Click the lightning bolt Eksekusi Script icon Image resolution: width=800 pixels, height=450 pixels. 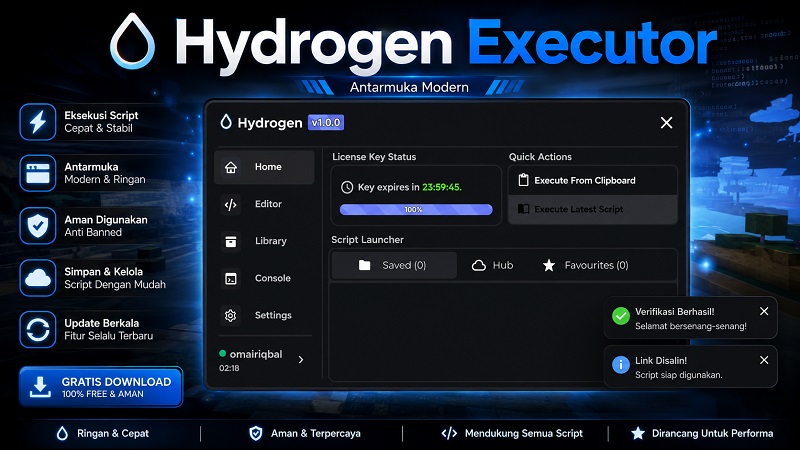pyautogui.click(x=38, y=122)
